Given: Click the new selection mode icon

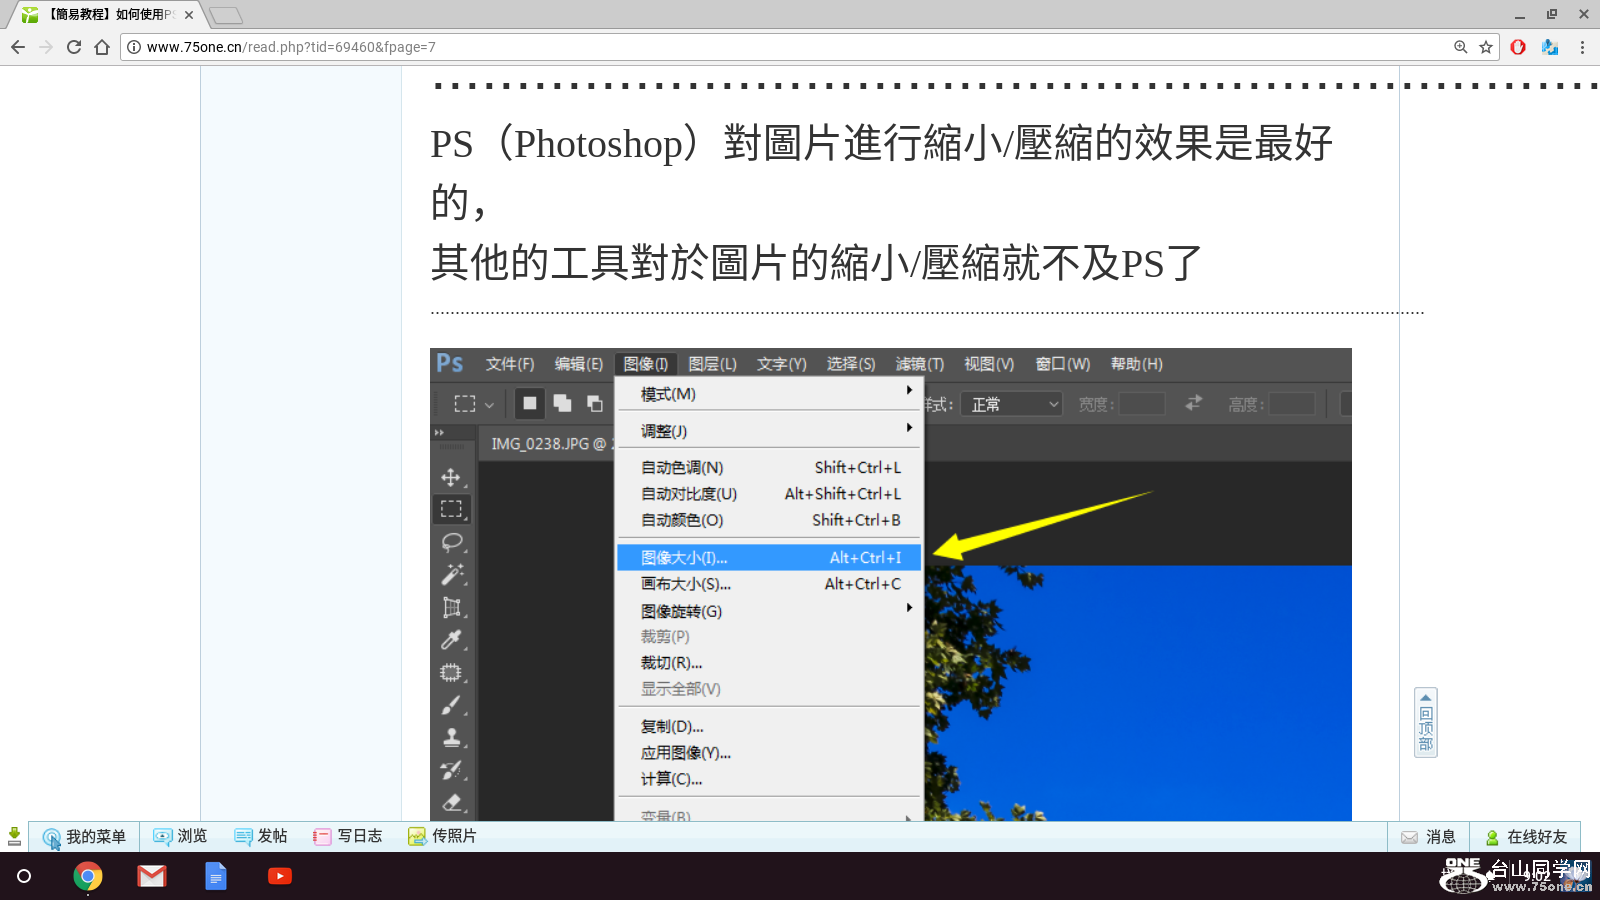Looking at the screenshot, I should tap(530, 403).
